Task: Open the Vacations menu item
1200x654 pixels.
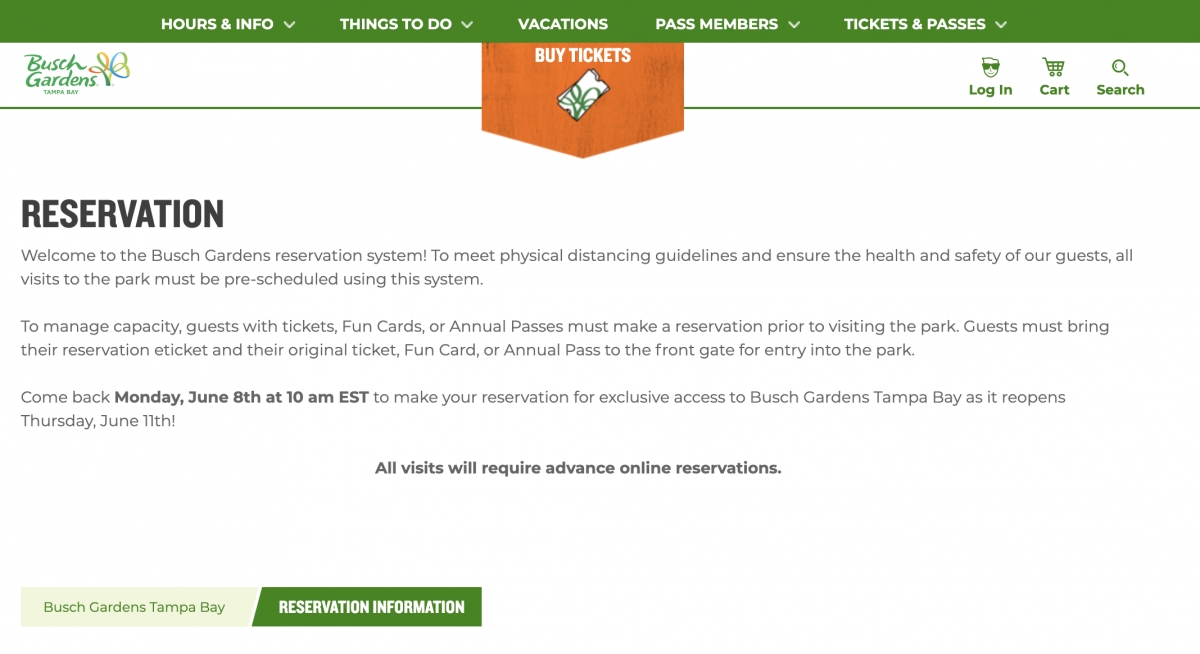Action: click(563, 24)
